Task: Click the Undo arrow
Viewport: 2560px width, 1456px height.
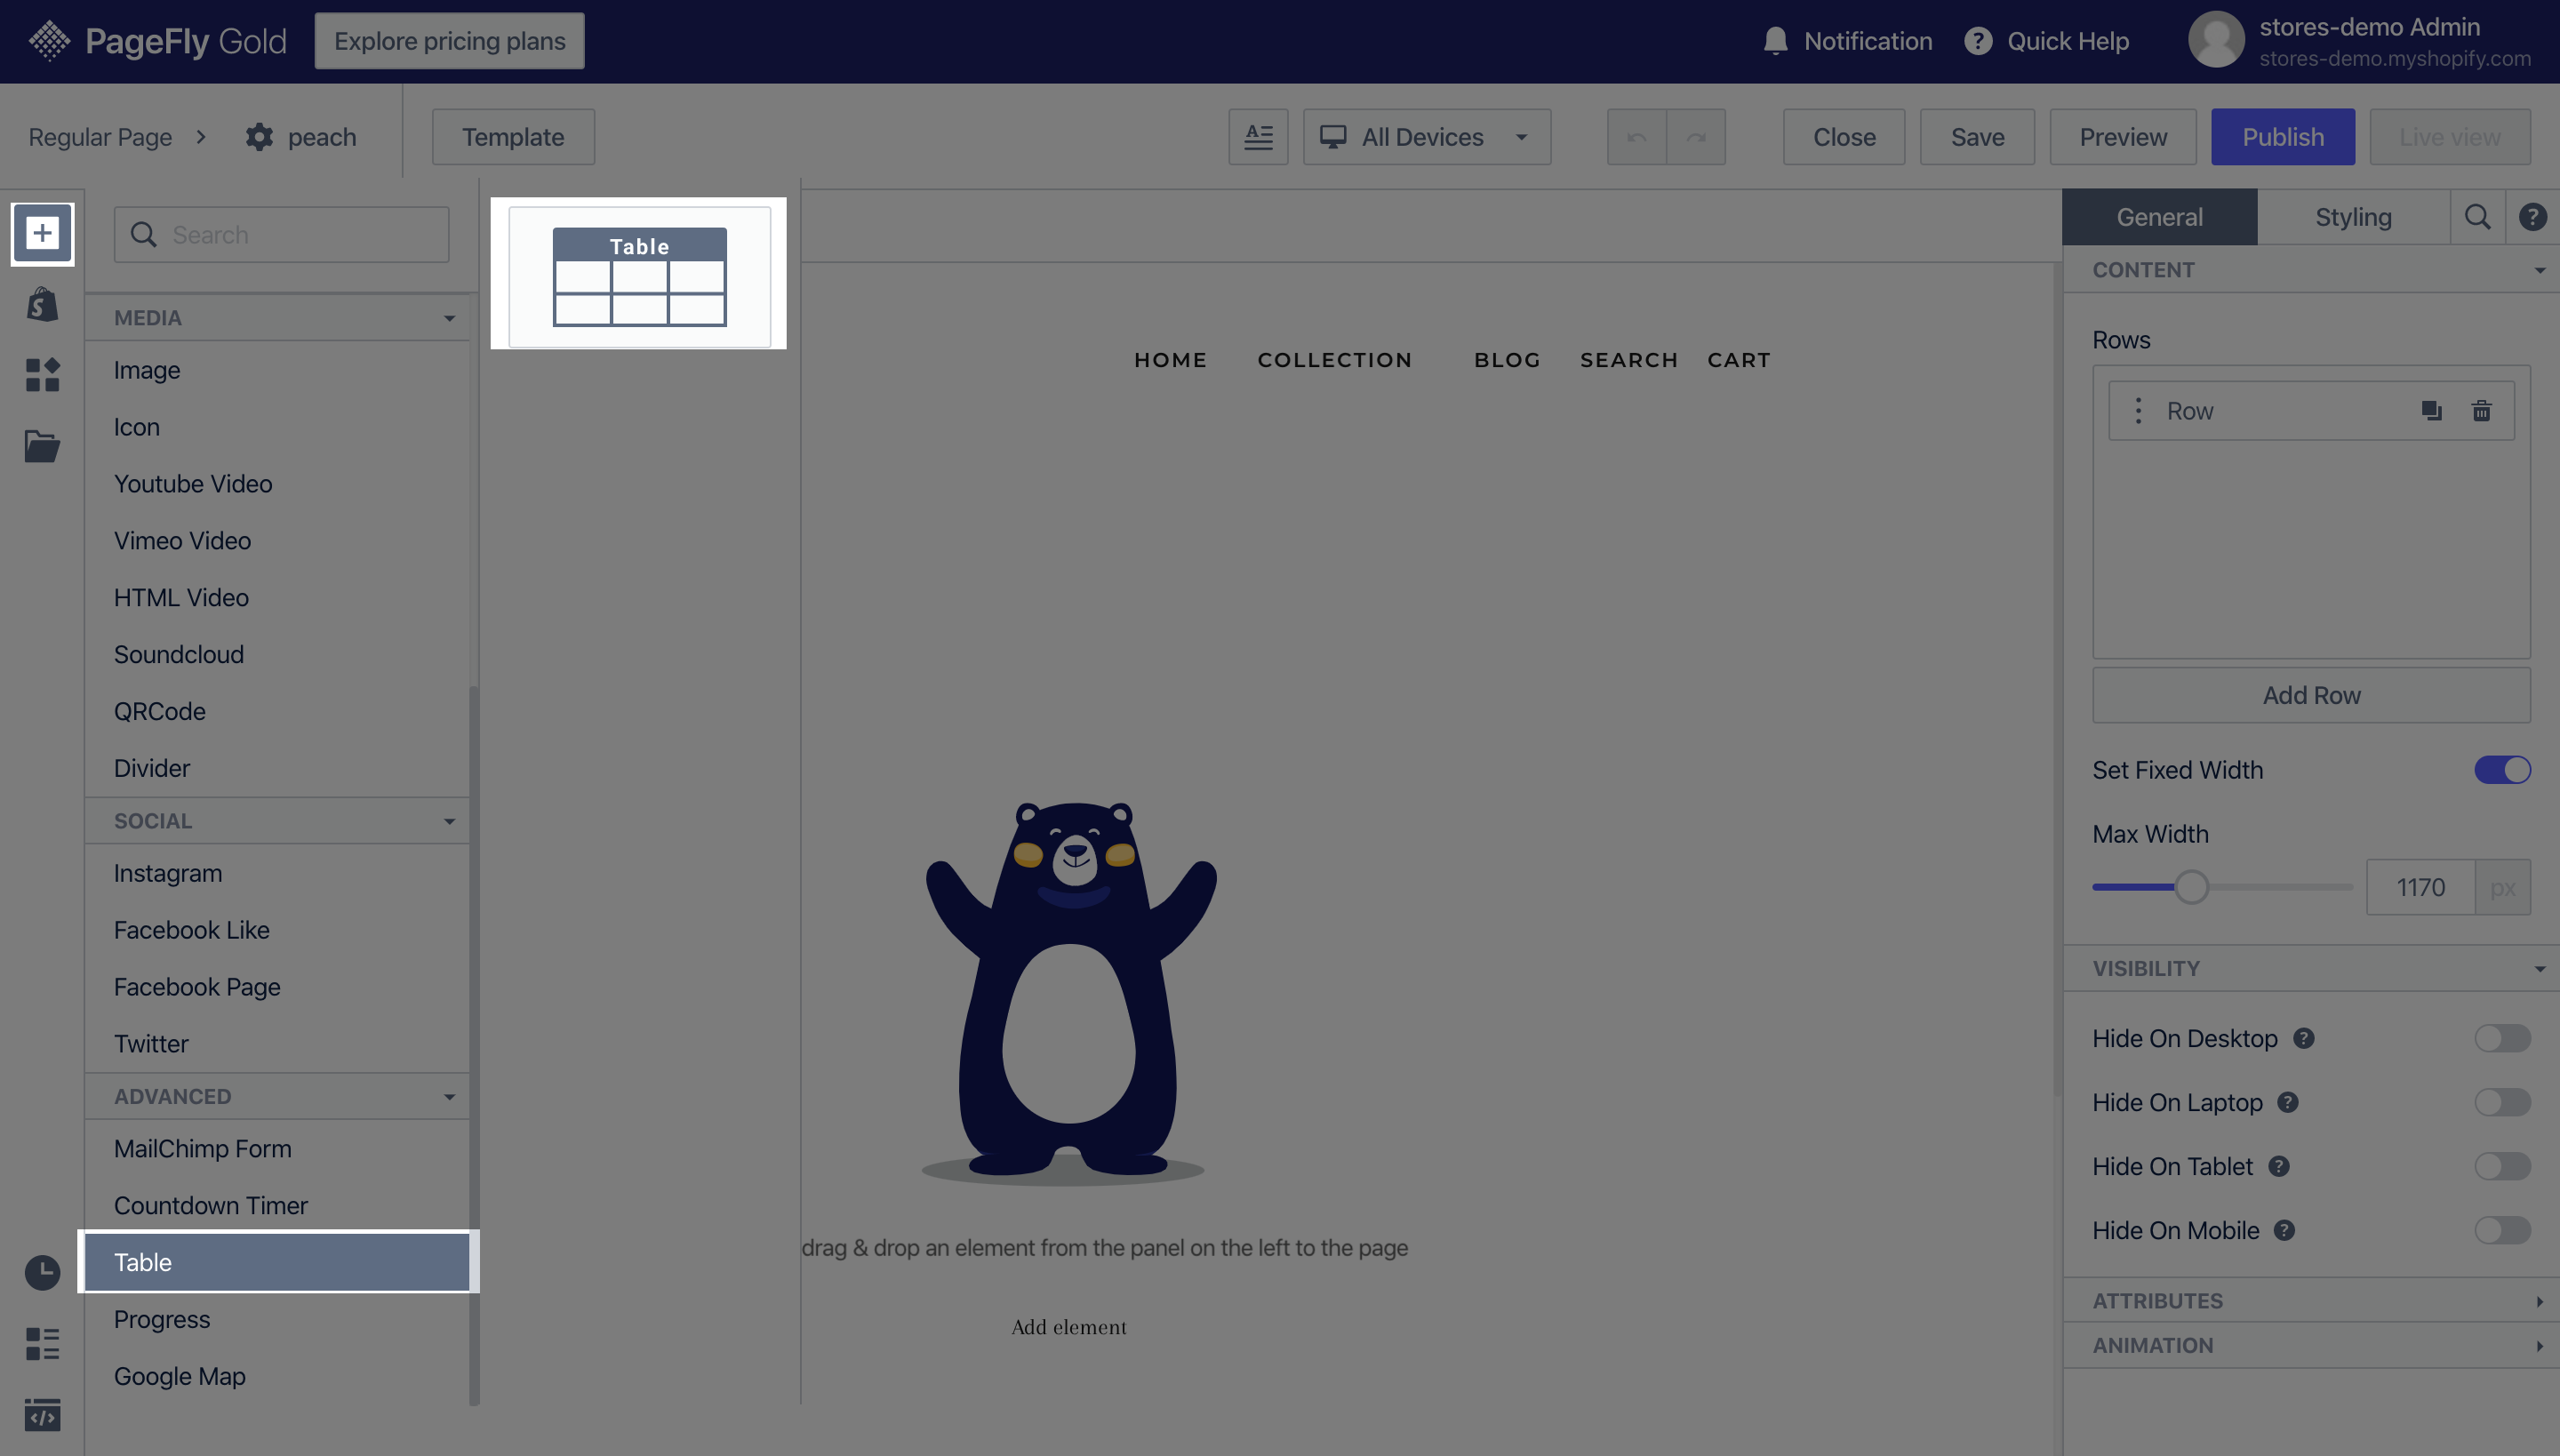Action: pos(1636,137)
